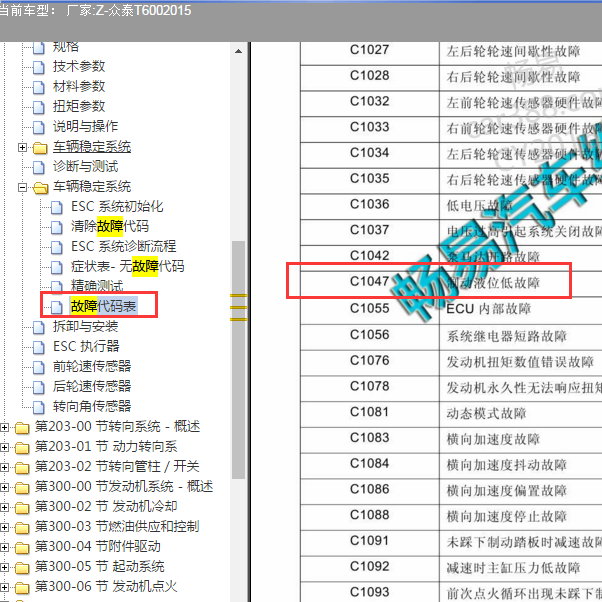Expand 第203-00 节转向系统 - 概述
This screenshot has height=602, width=602.
point(4,427)
